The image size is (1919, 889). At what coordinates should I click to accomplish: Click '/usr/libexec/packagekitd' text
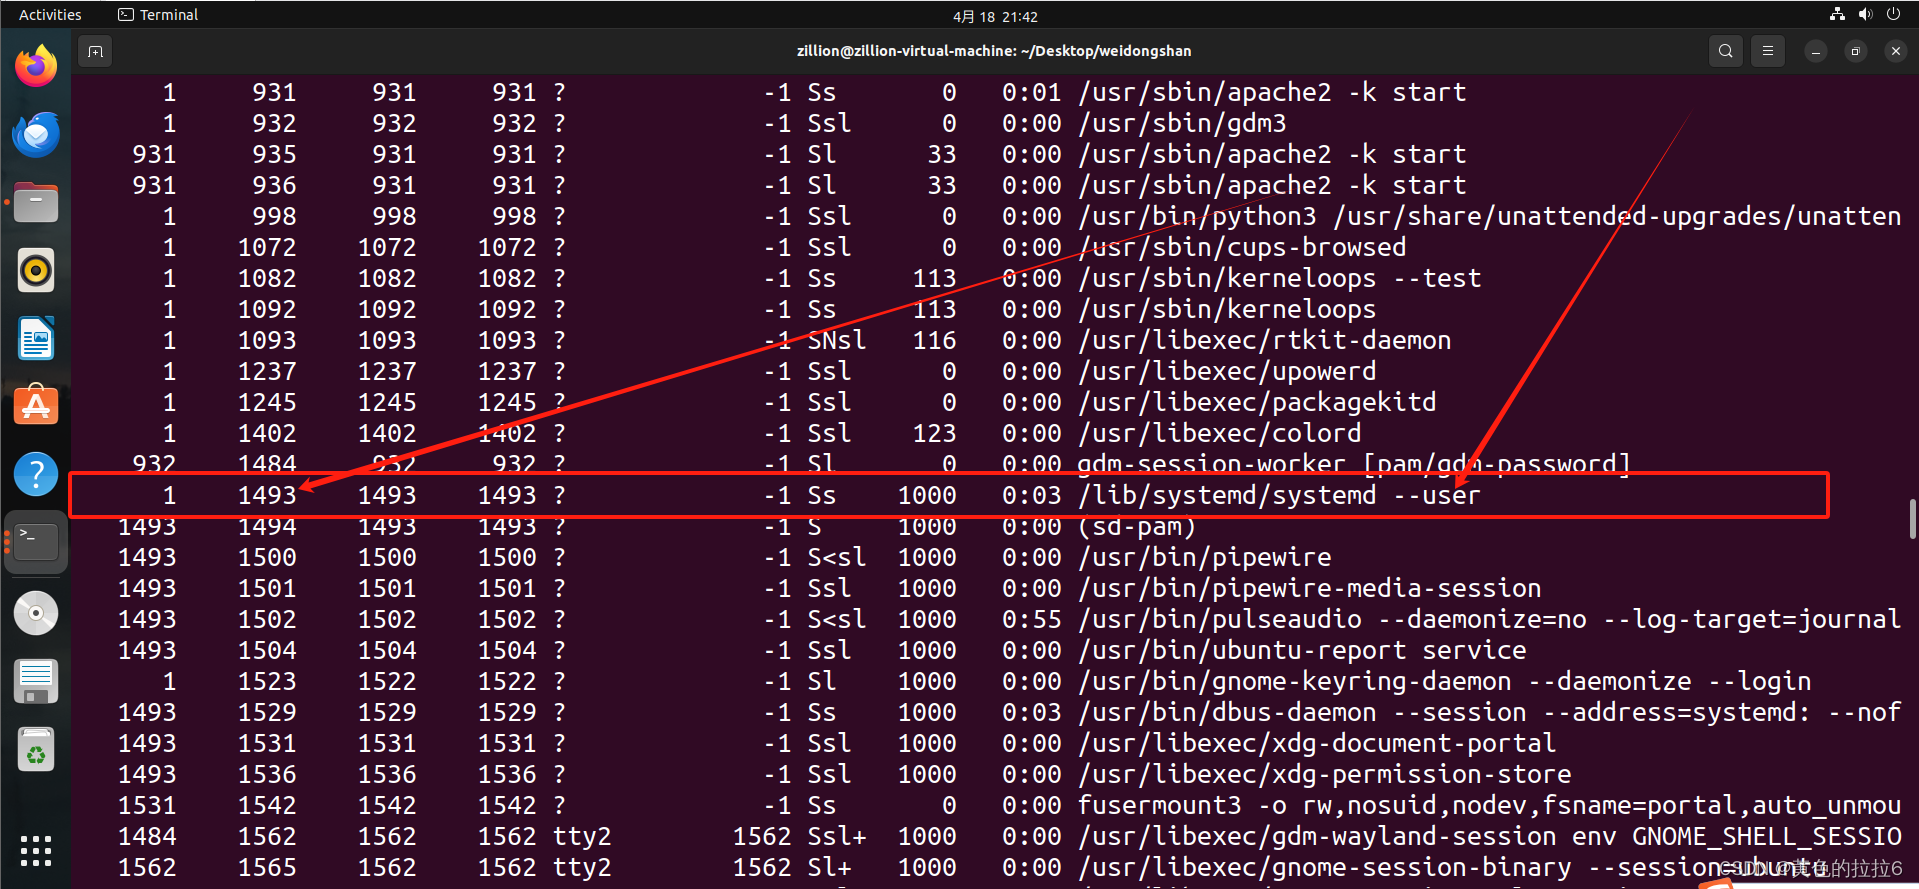[1257, 402]
